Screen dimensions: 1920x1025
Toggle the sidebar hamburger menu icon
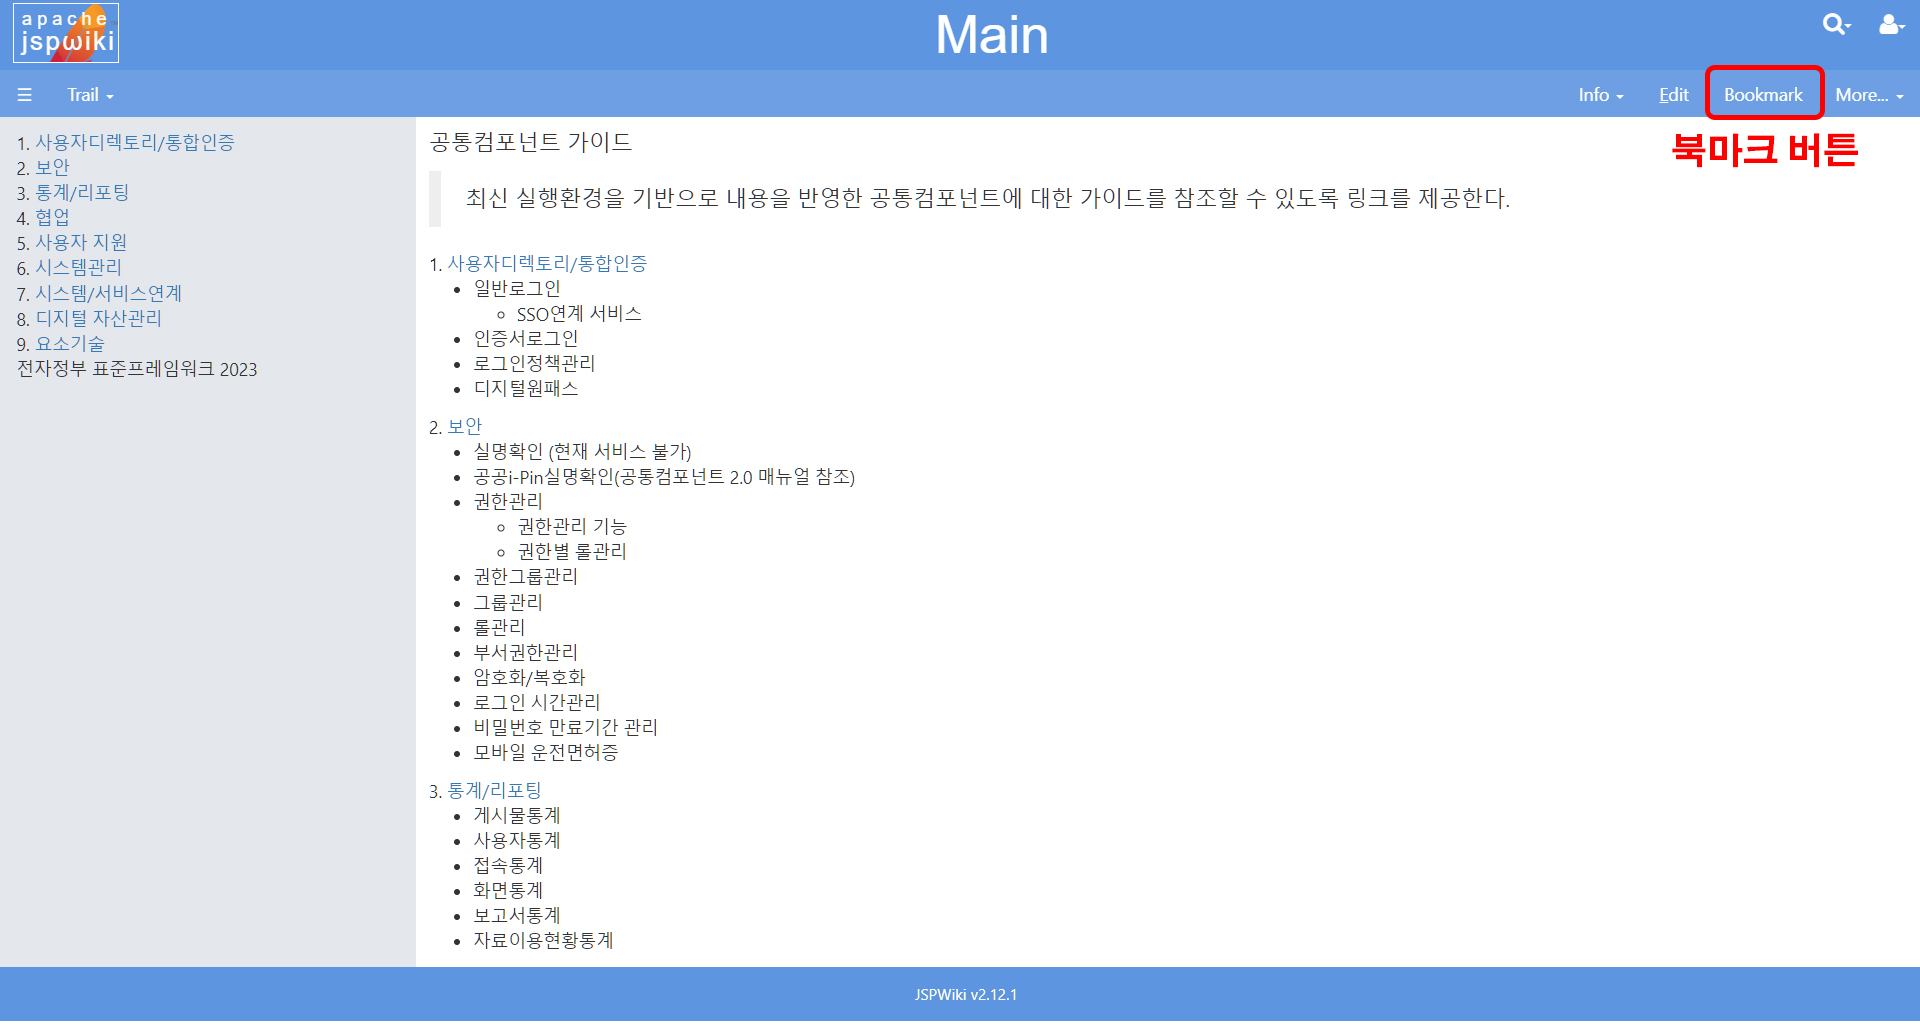click(x=25, y=95)
